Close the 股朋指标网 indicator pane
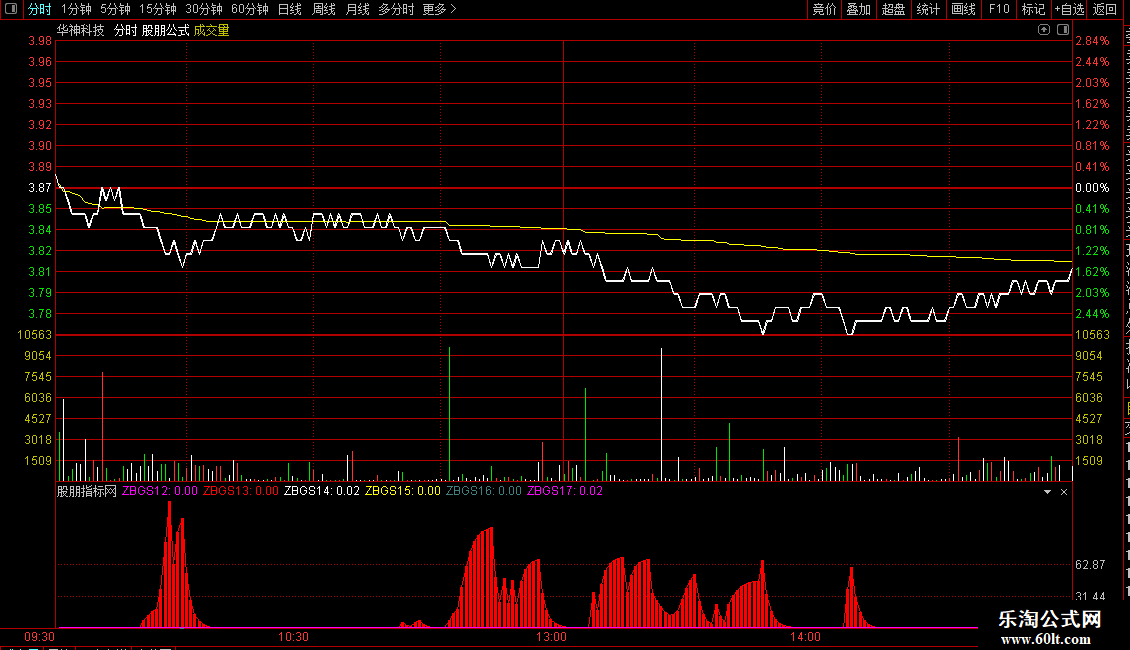 [x=1064, y=492]
